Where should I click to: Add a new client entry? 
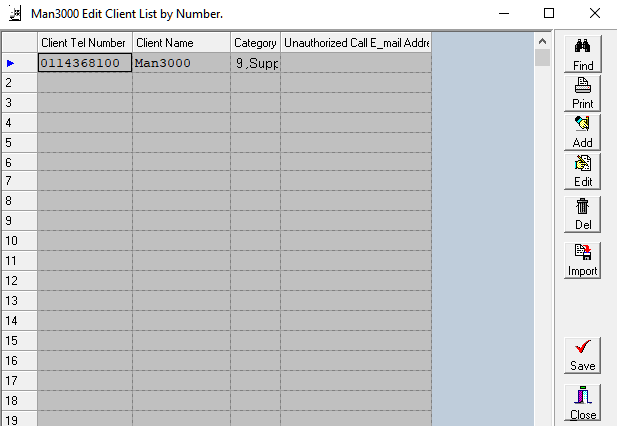coord(583,132)
